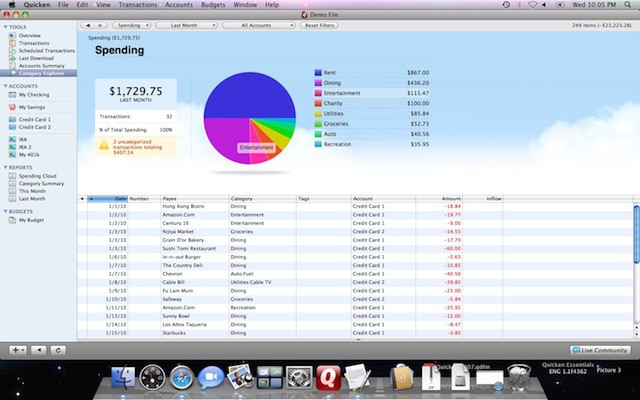Open the My Checking account
The image size is (640, 400).
(33, 95)
